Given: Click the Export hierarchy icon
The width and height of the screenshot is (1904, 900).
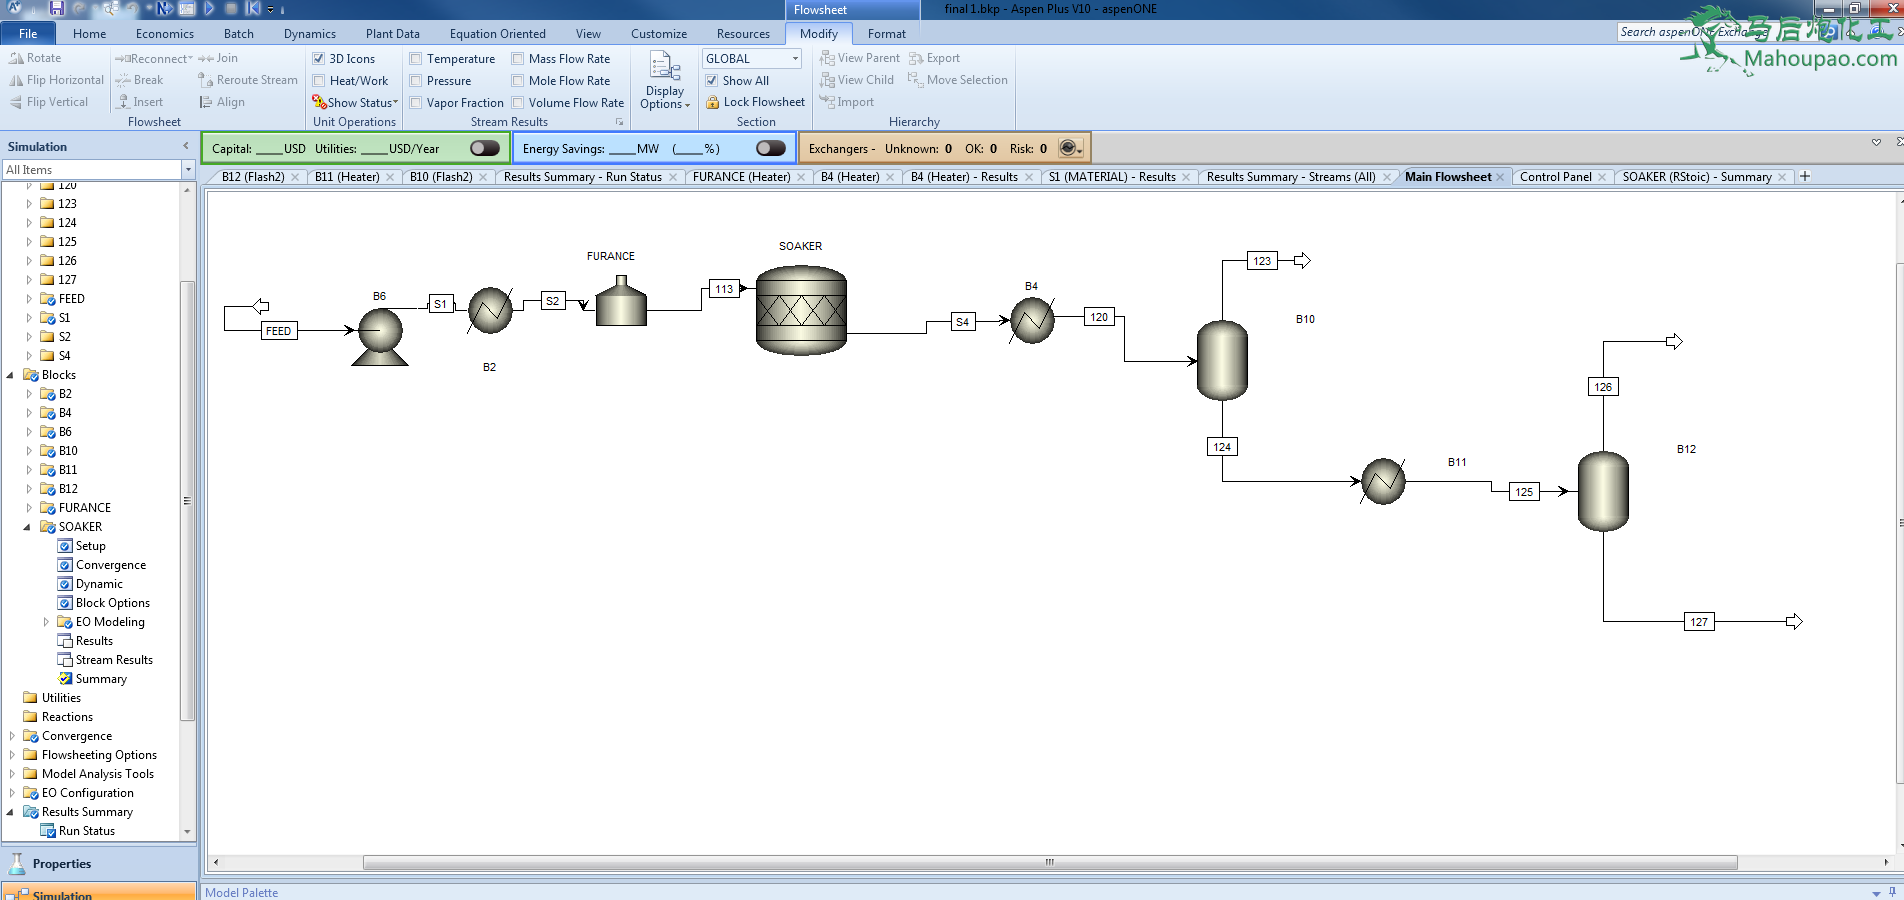Looking at the screenshot, I should (x=916, y=58).
